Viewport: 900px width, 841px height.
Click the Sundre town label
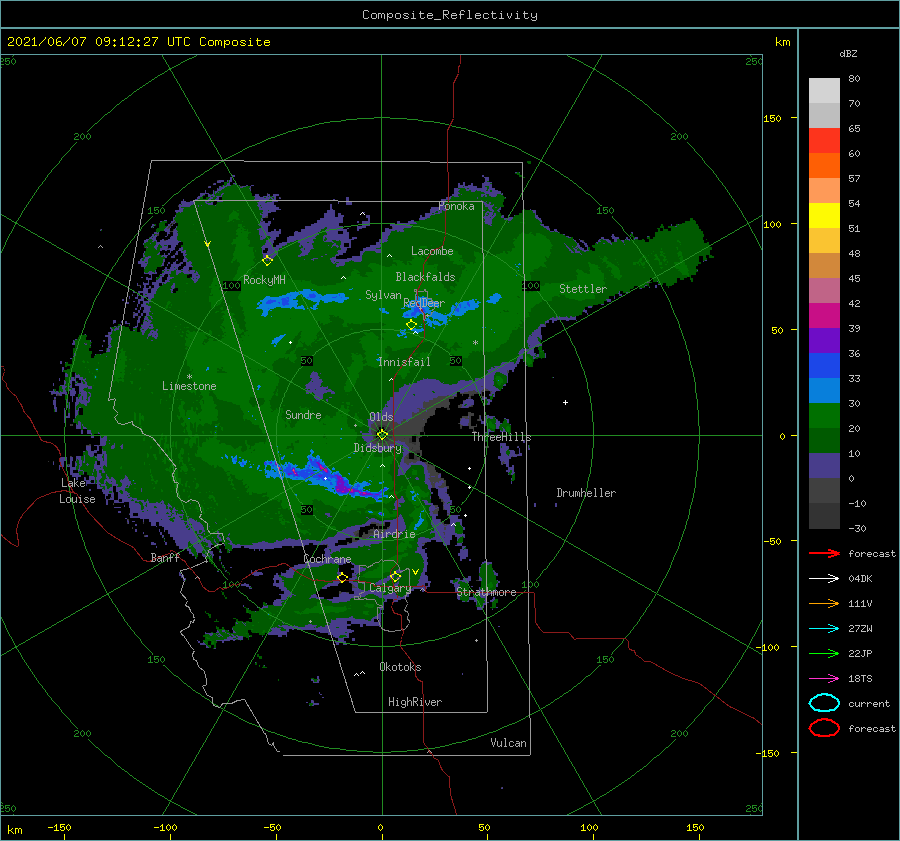tap(303, 414)
